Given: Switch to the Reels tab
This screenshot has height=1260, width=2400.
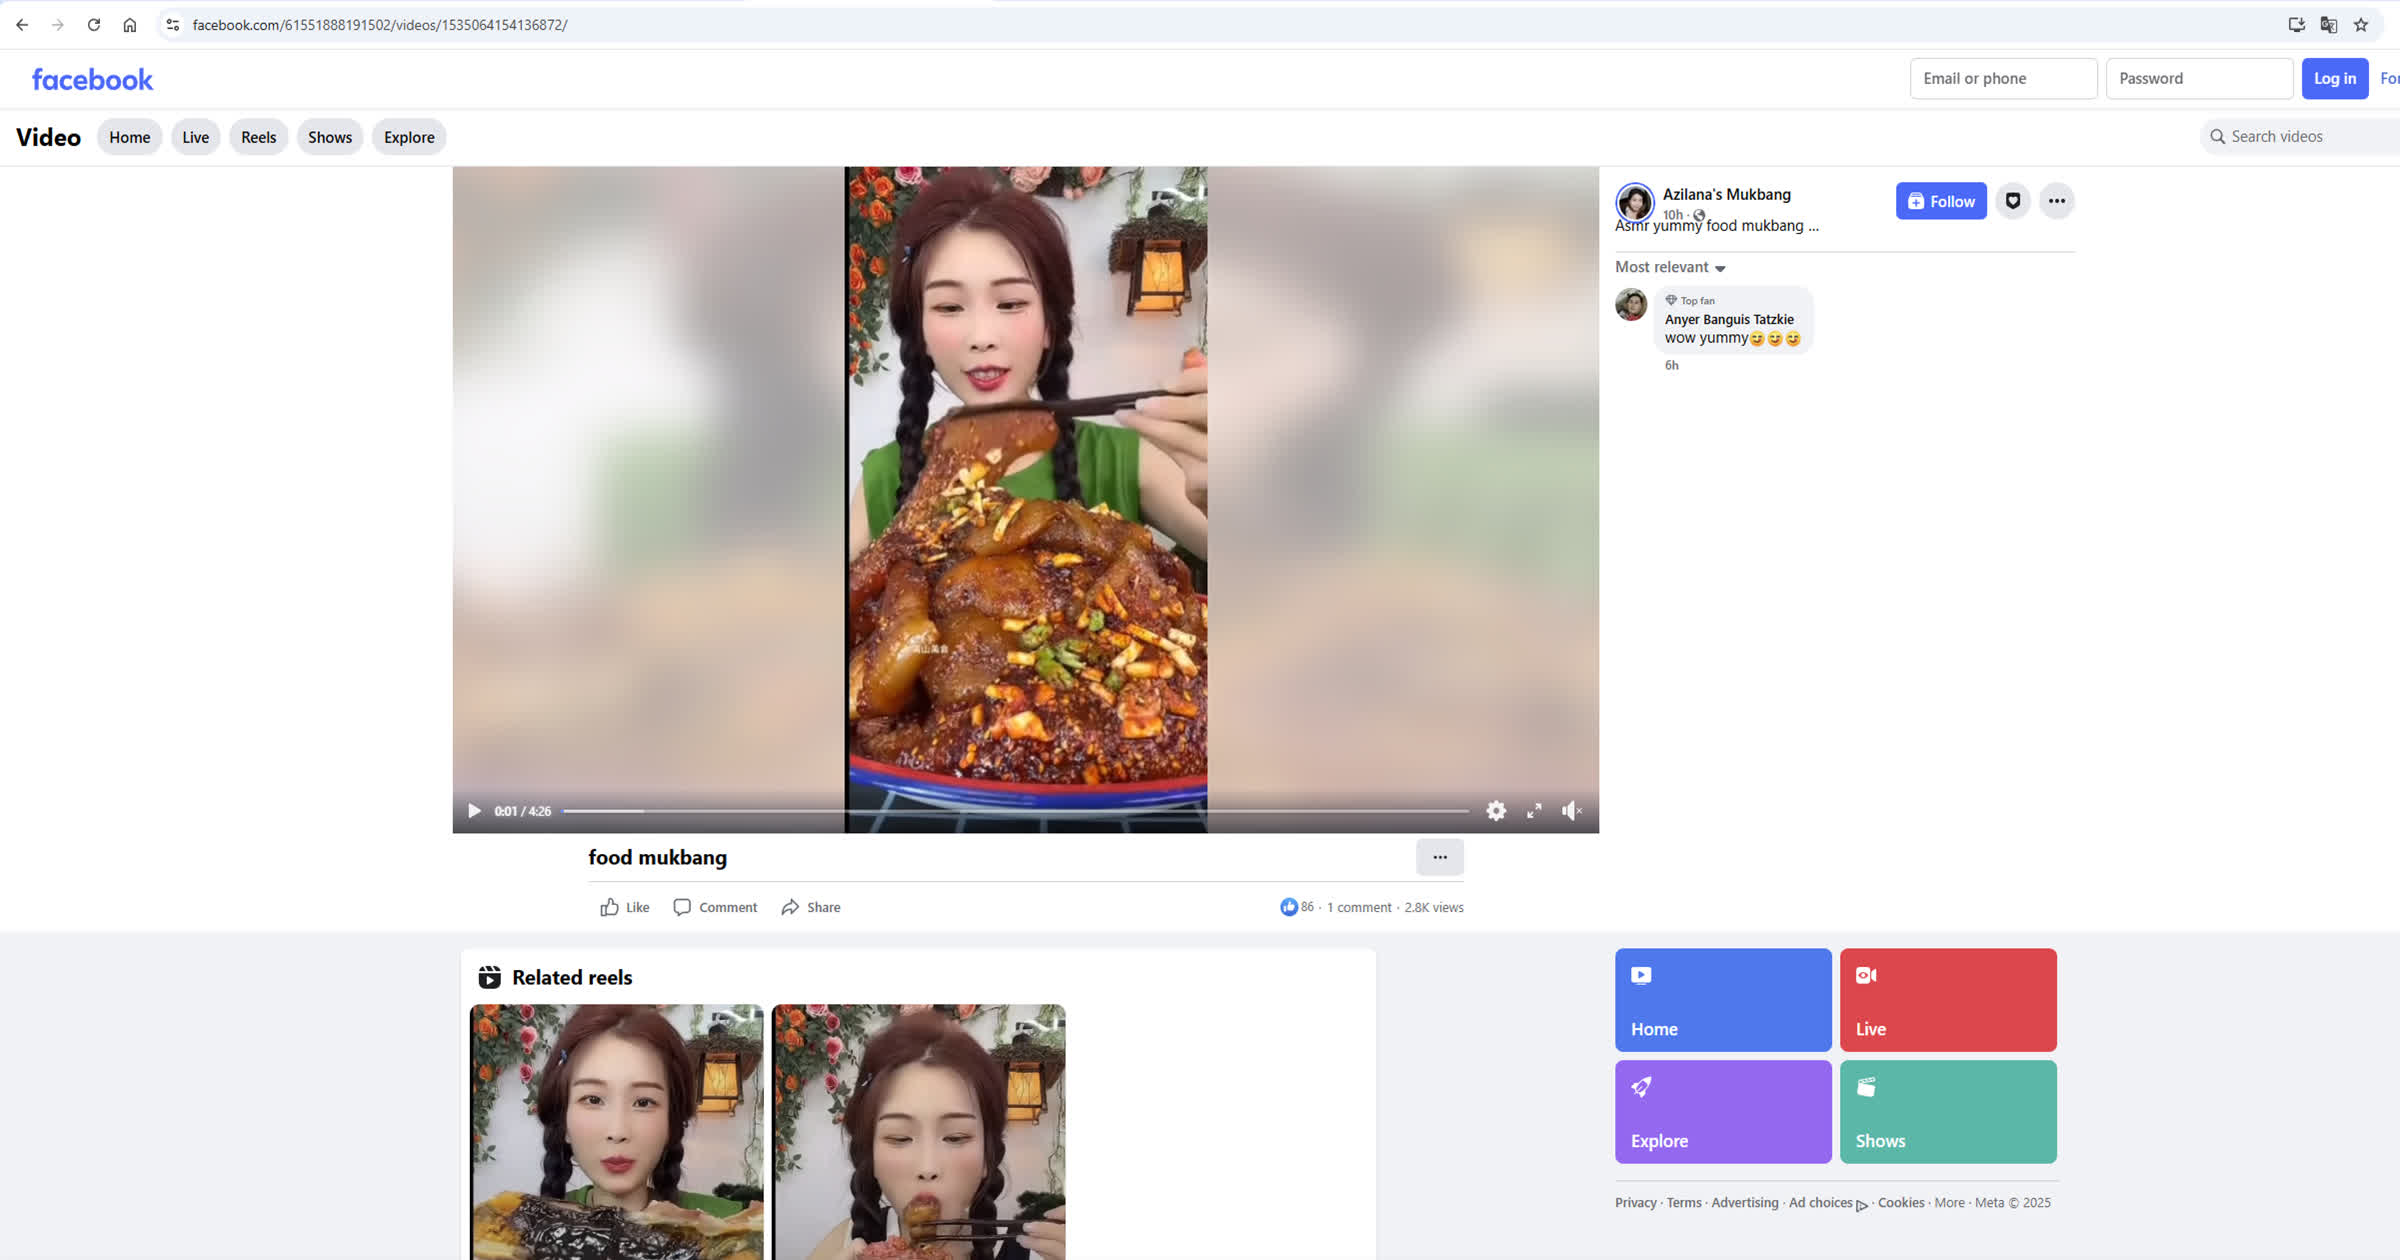Looking at the screenshot, I should [x=258, y=137].
